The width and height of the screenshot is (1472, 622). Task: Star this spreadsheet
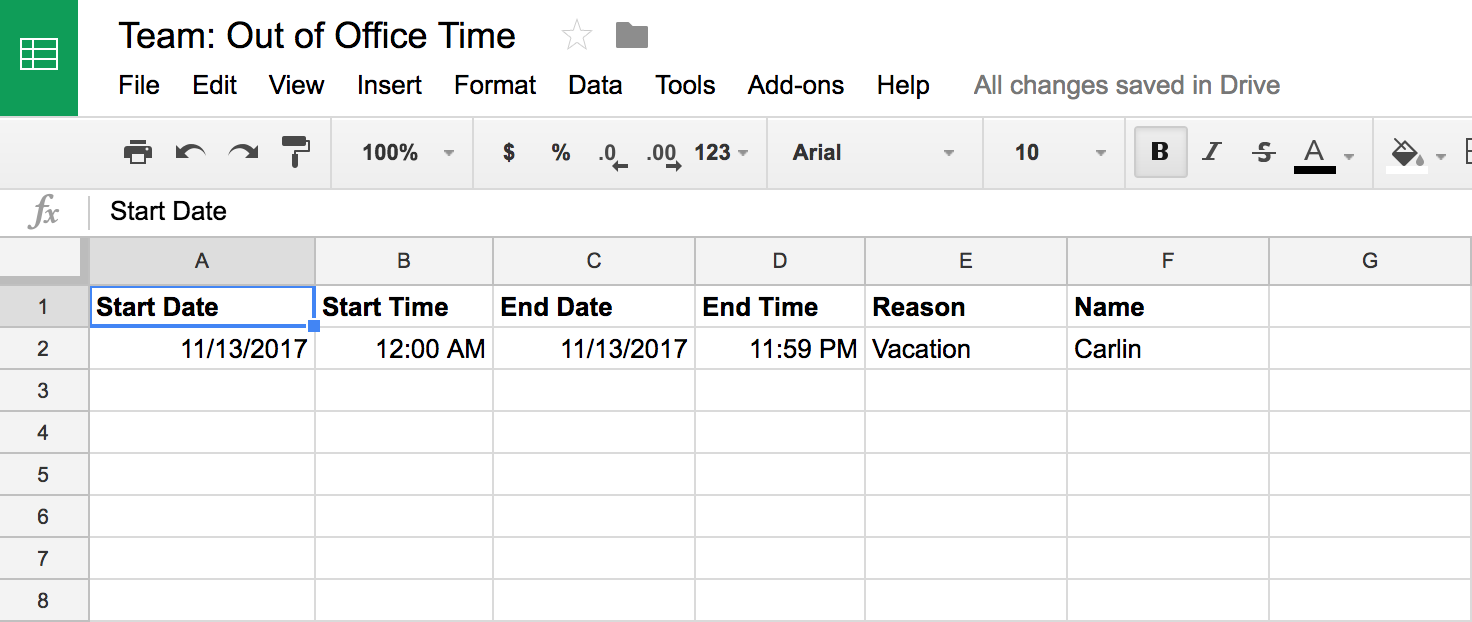(577, 36)
